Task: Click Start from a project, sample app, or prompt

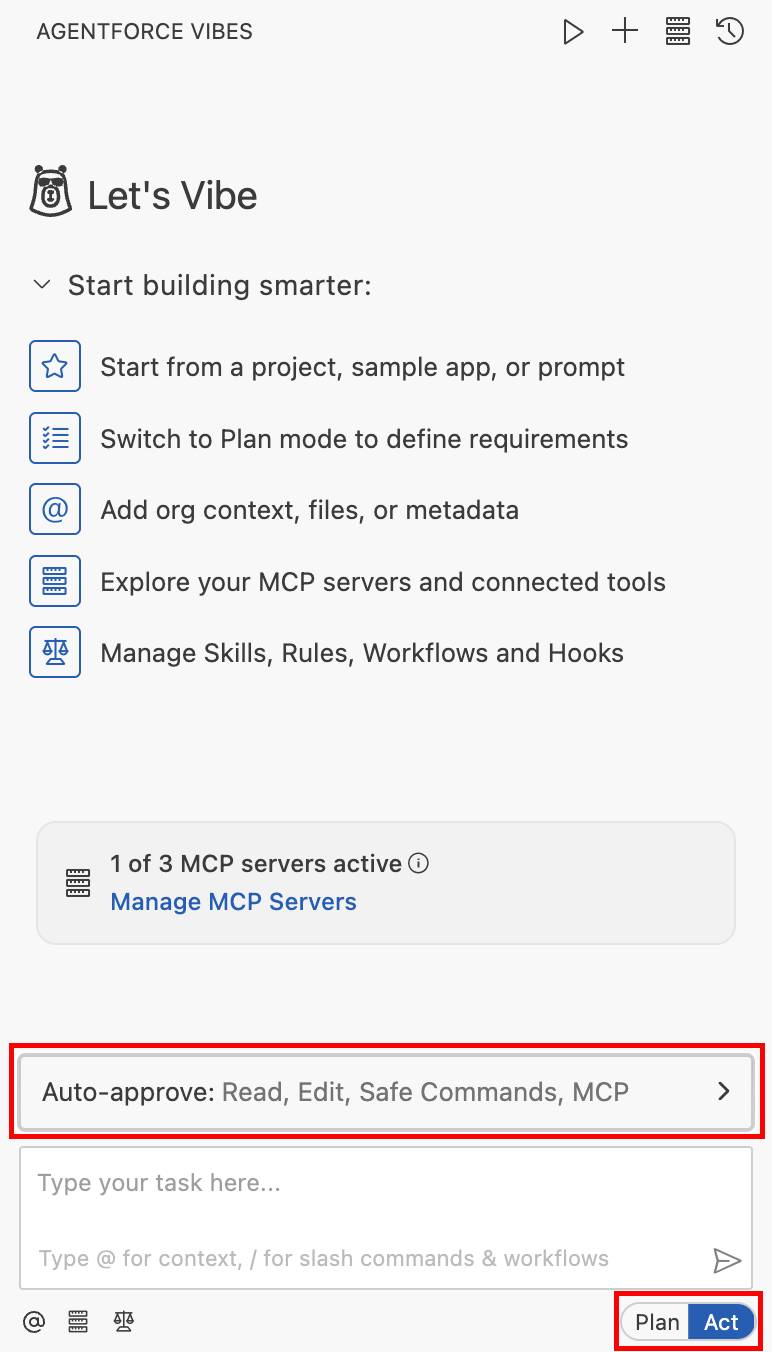Action: pyautogui.click(x=362, y=367)
